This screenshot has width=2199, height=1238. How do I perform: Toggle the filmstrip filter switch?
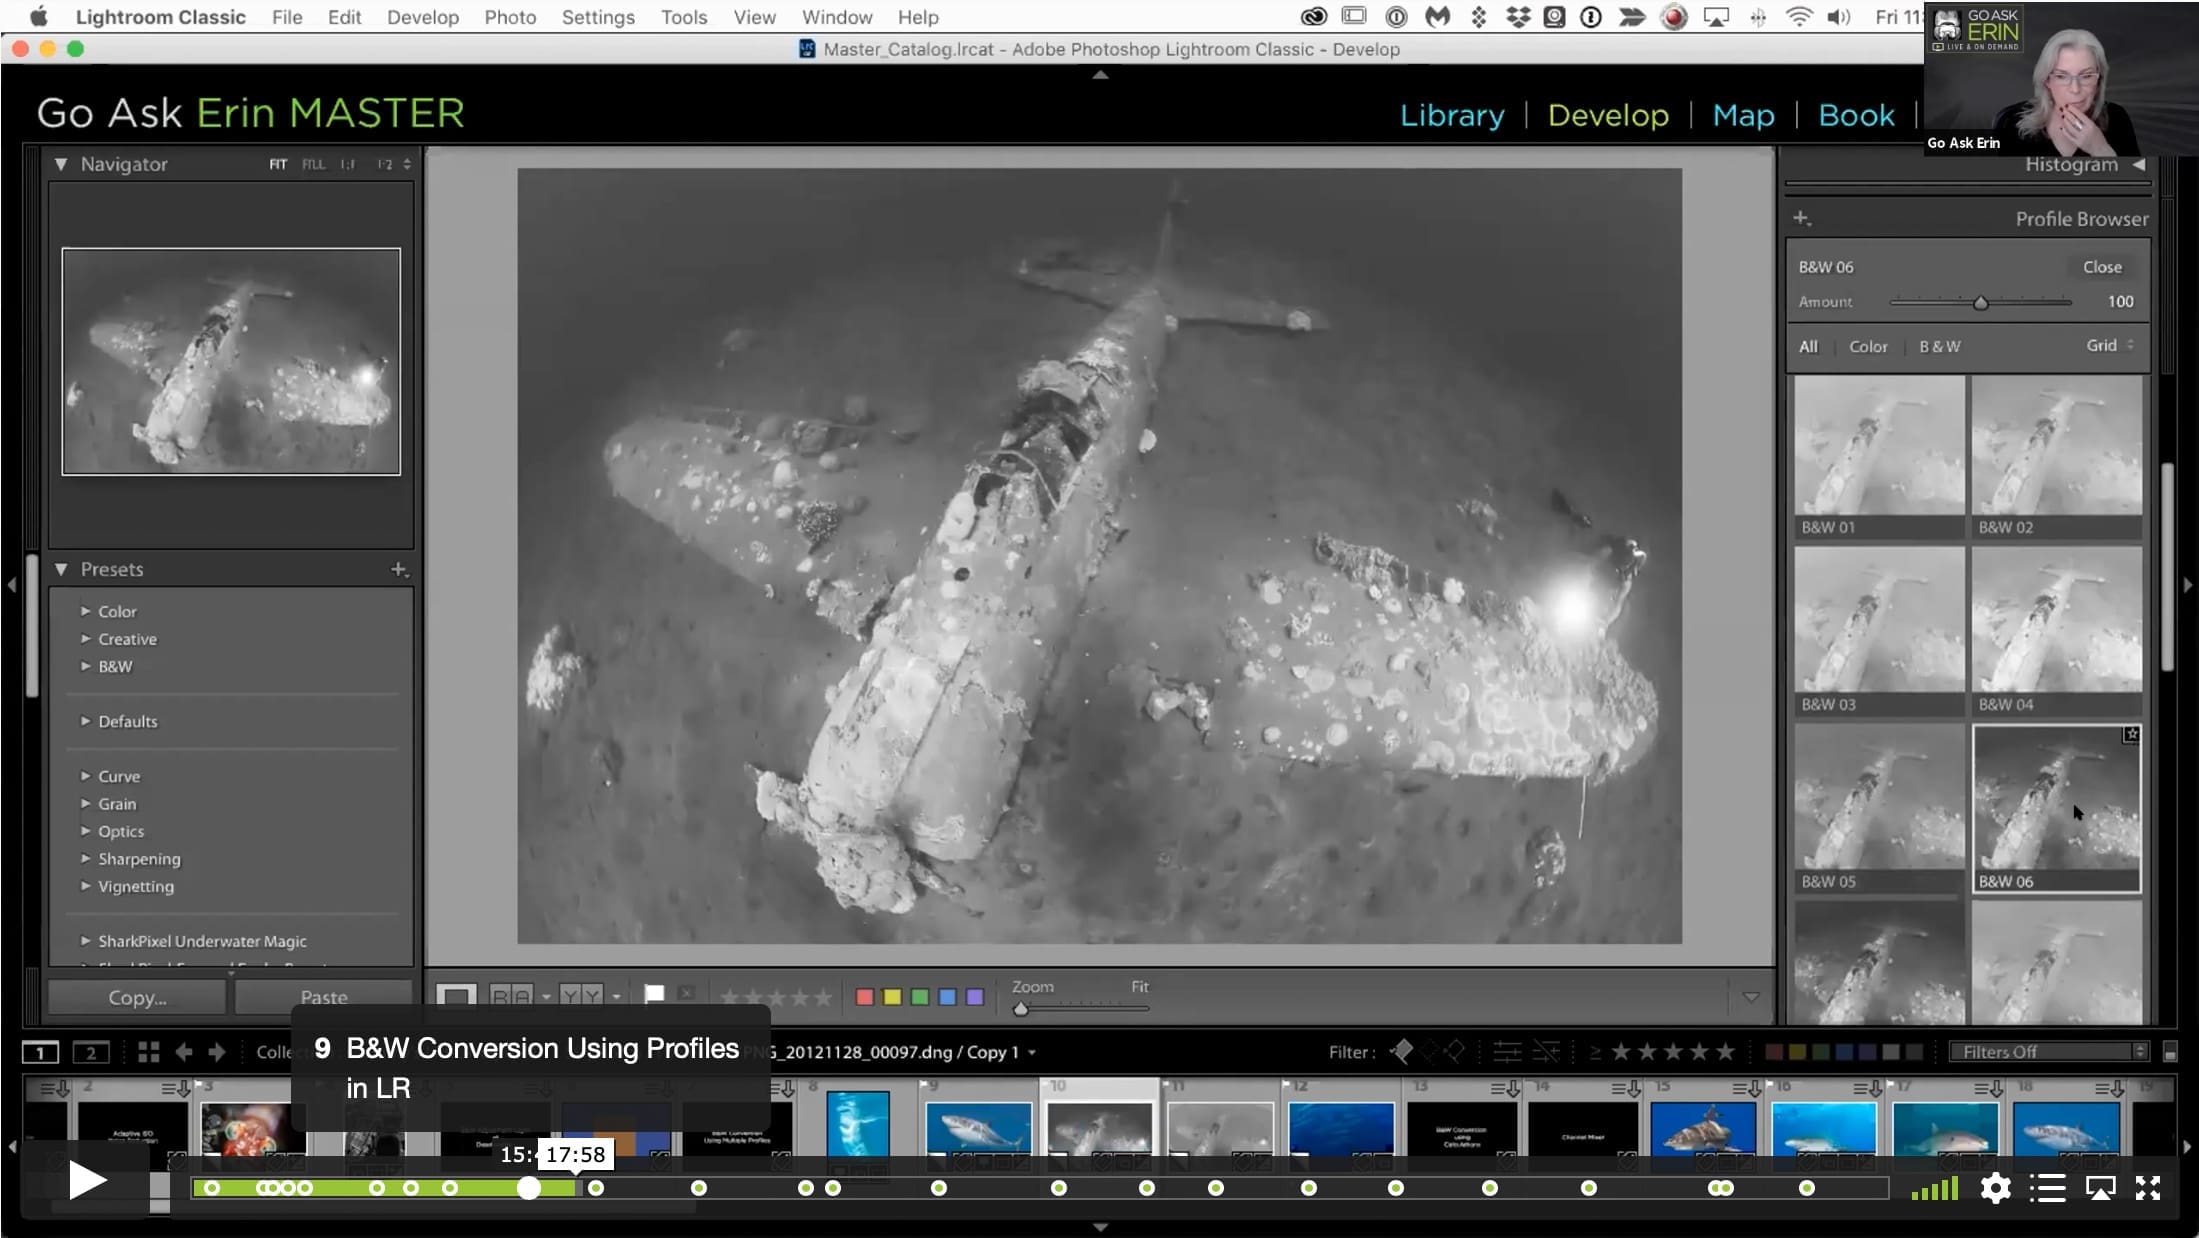click(2169, 1052)
